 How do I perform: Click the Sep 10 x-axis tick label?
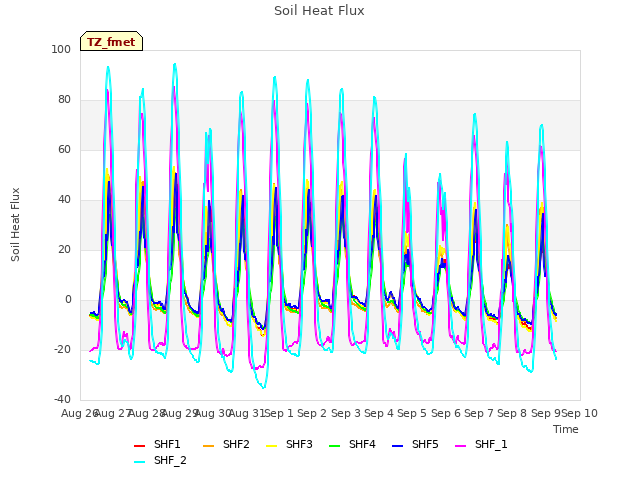pos(580,413)
